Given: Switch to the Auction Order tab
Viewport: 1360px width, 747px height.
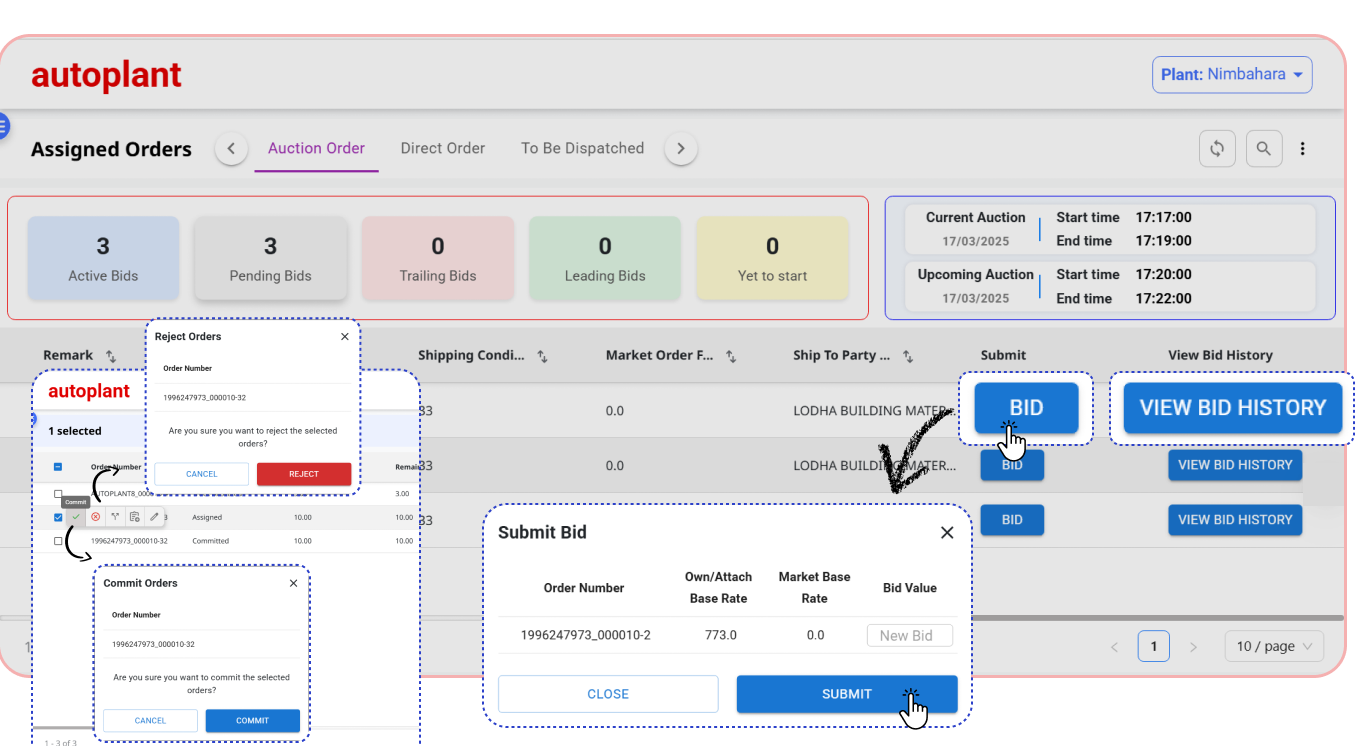Looking at the screenshot, I should tap(316, 149).
